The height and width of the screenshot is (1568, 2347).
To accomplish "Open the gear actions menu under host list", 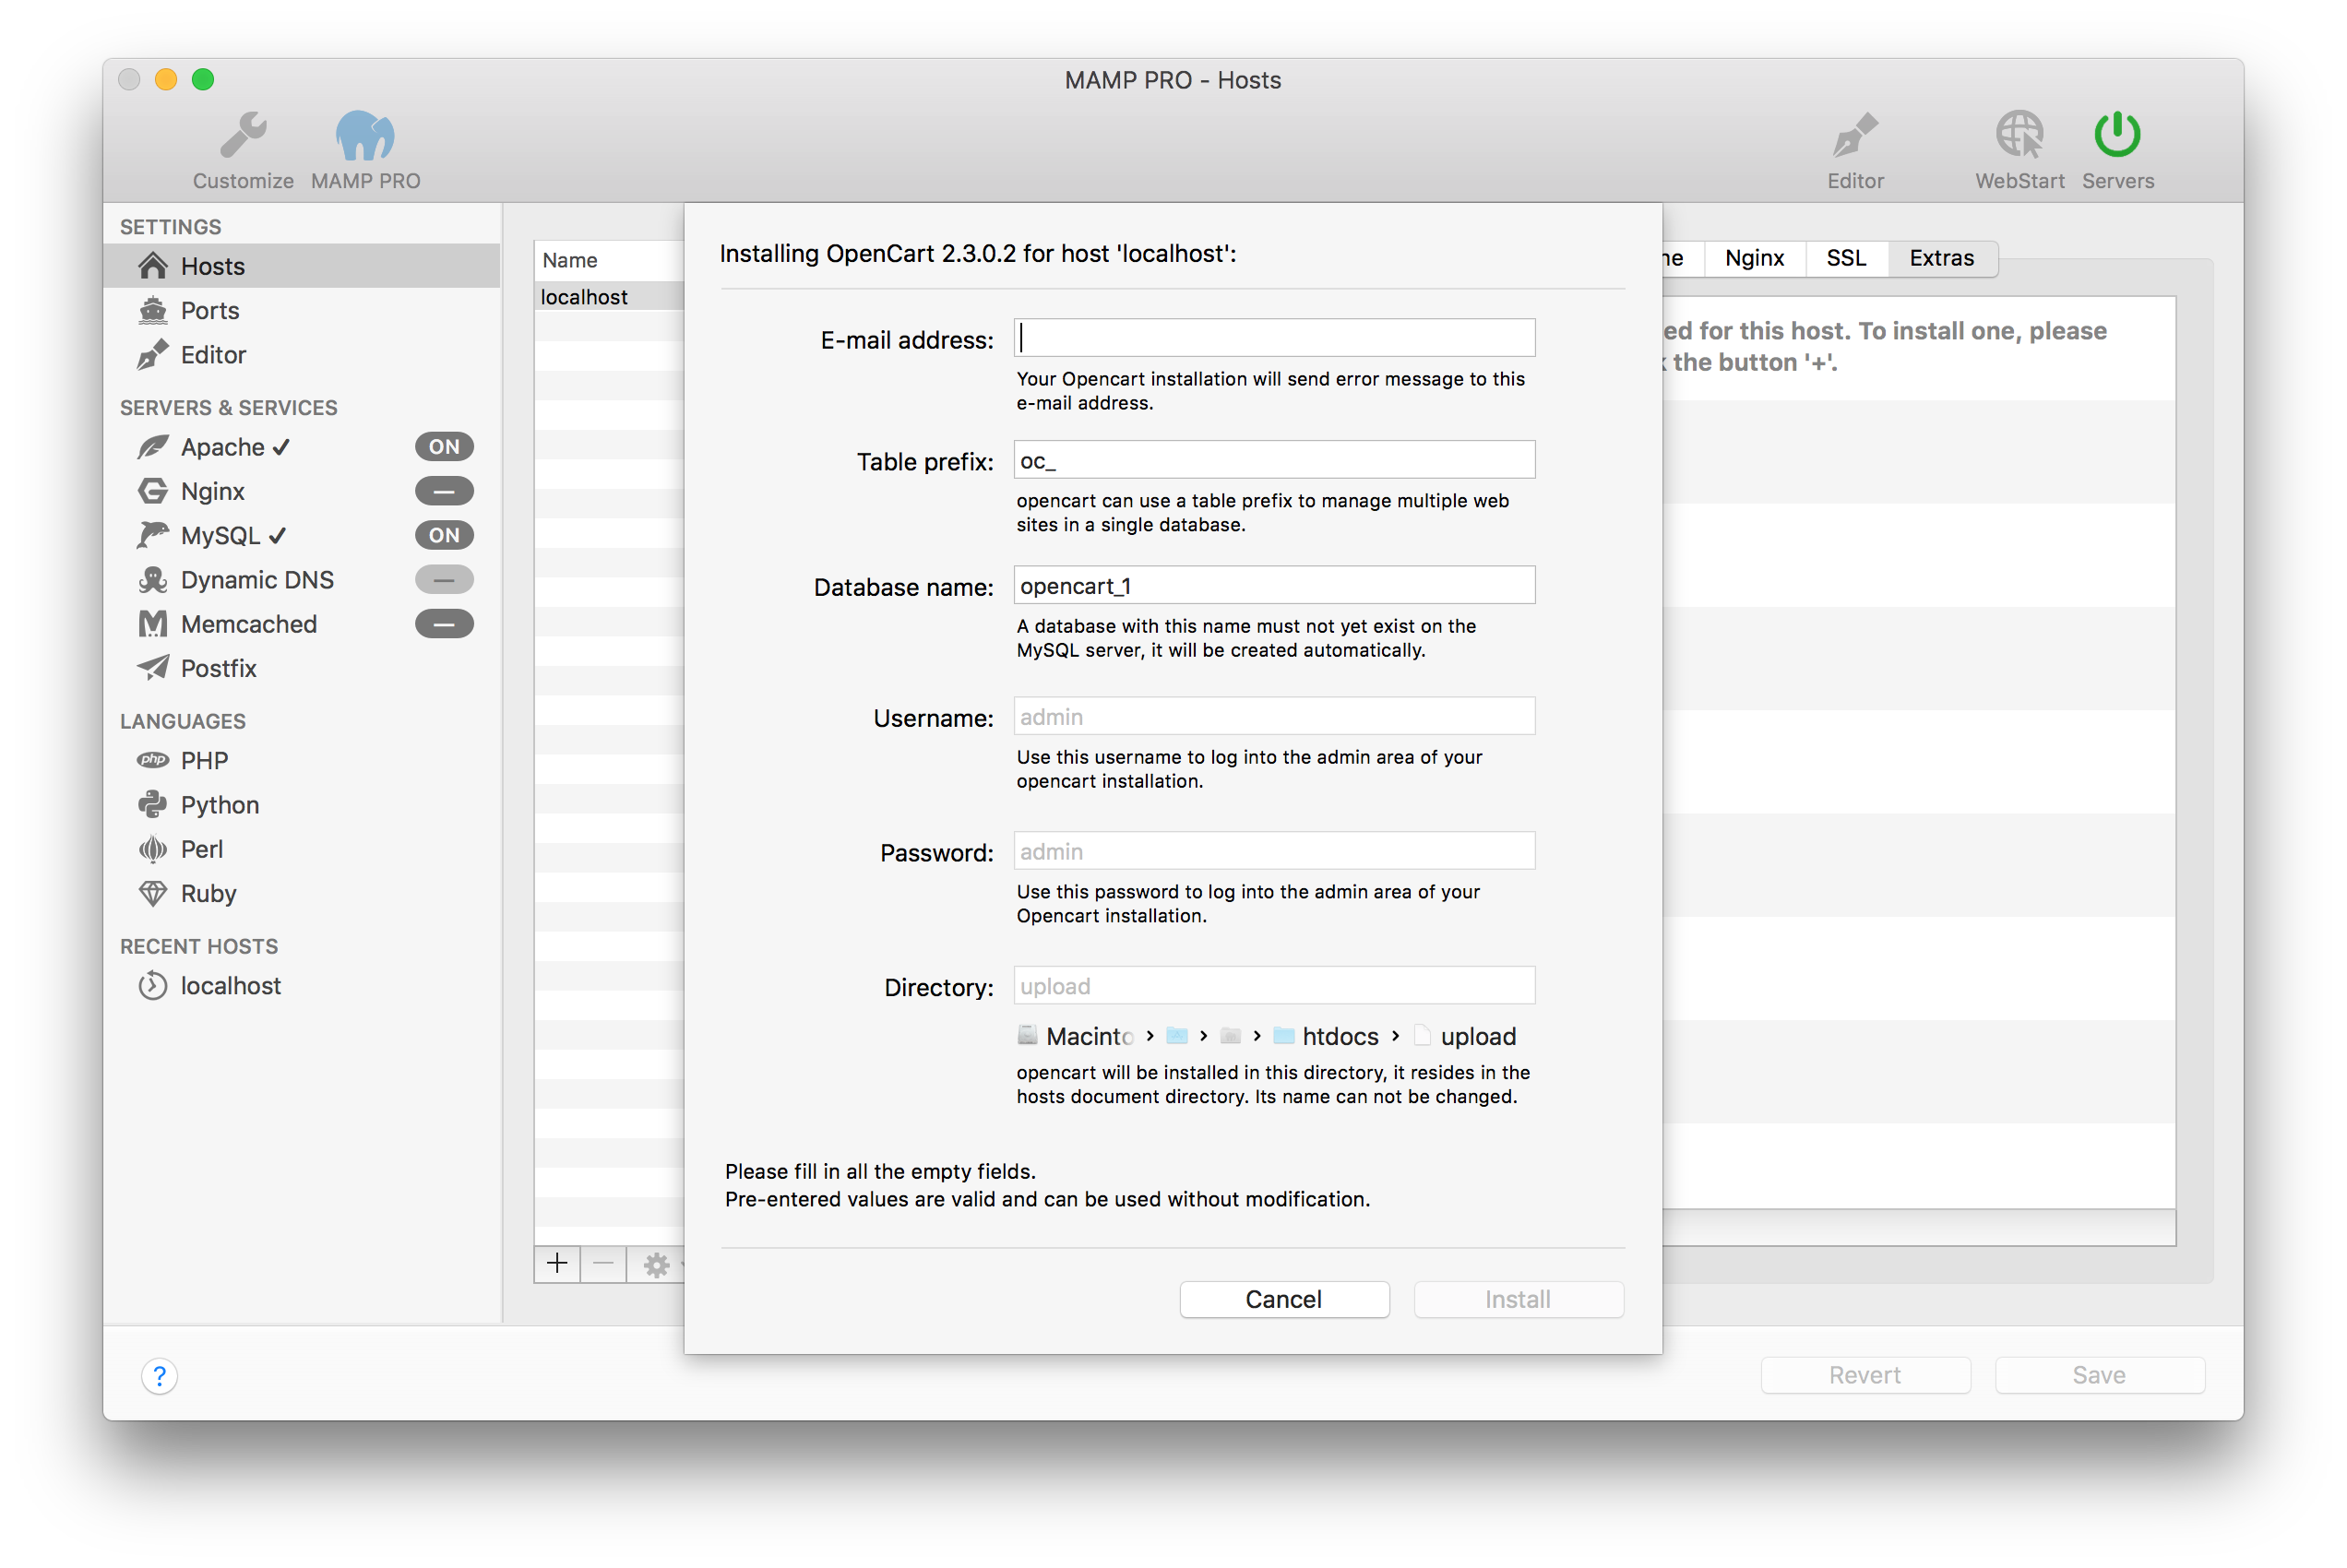I will (x=657, y=1265).
